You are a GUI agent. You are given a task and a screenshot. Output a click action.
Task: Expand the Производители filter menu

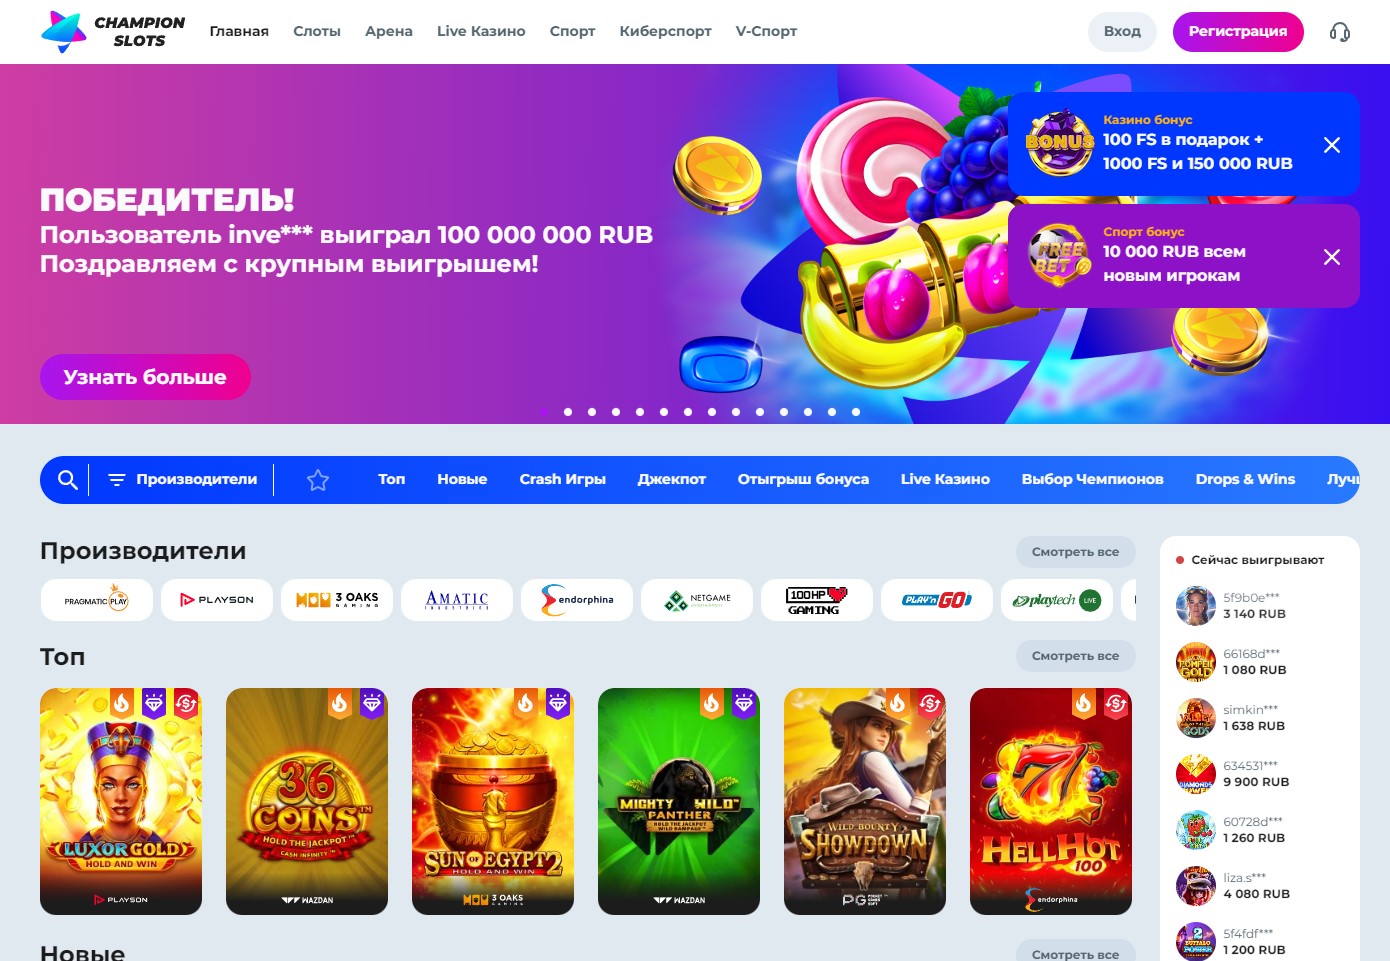[x=182, y=480]
